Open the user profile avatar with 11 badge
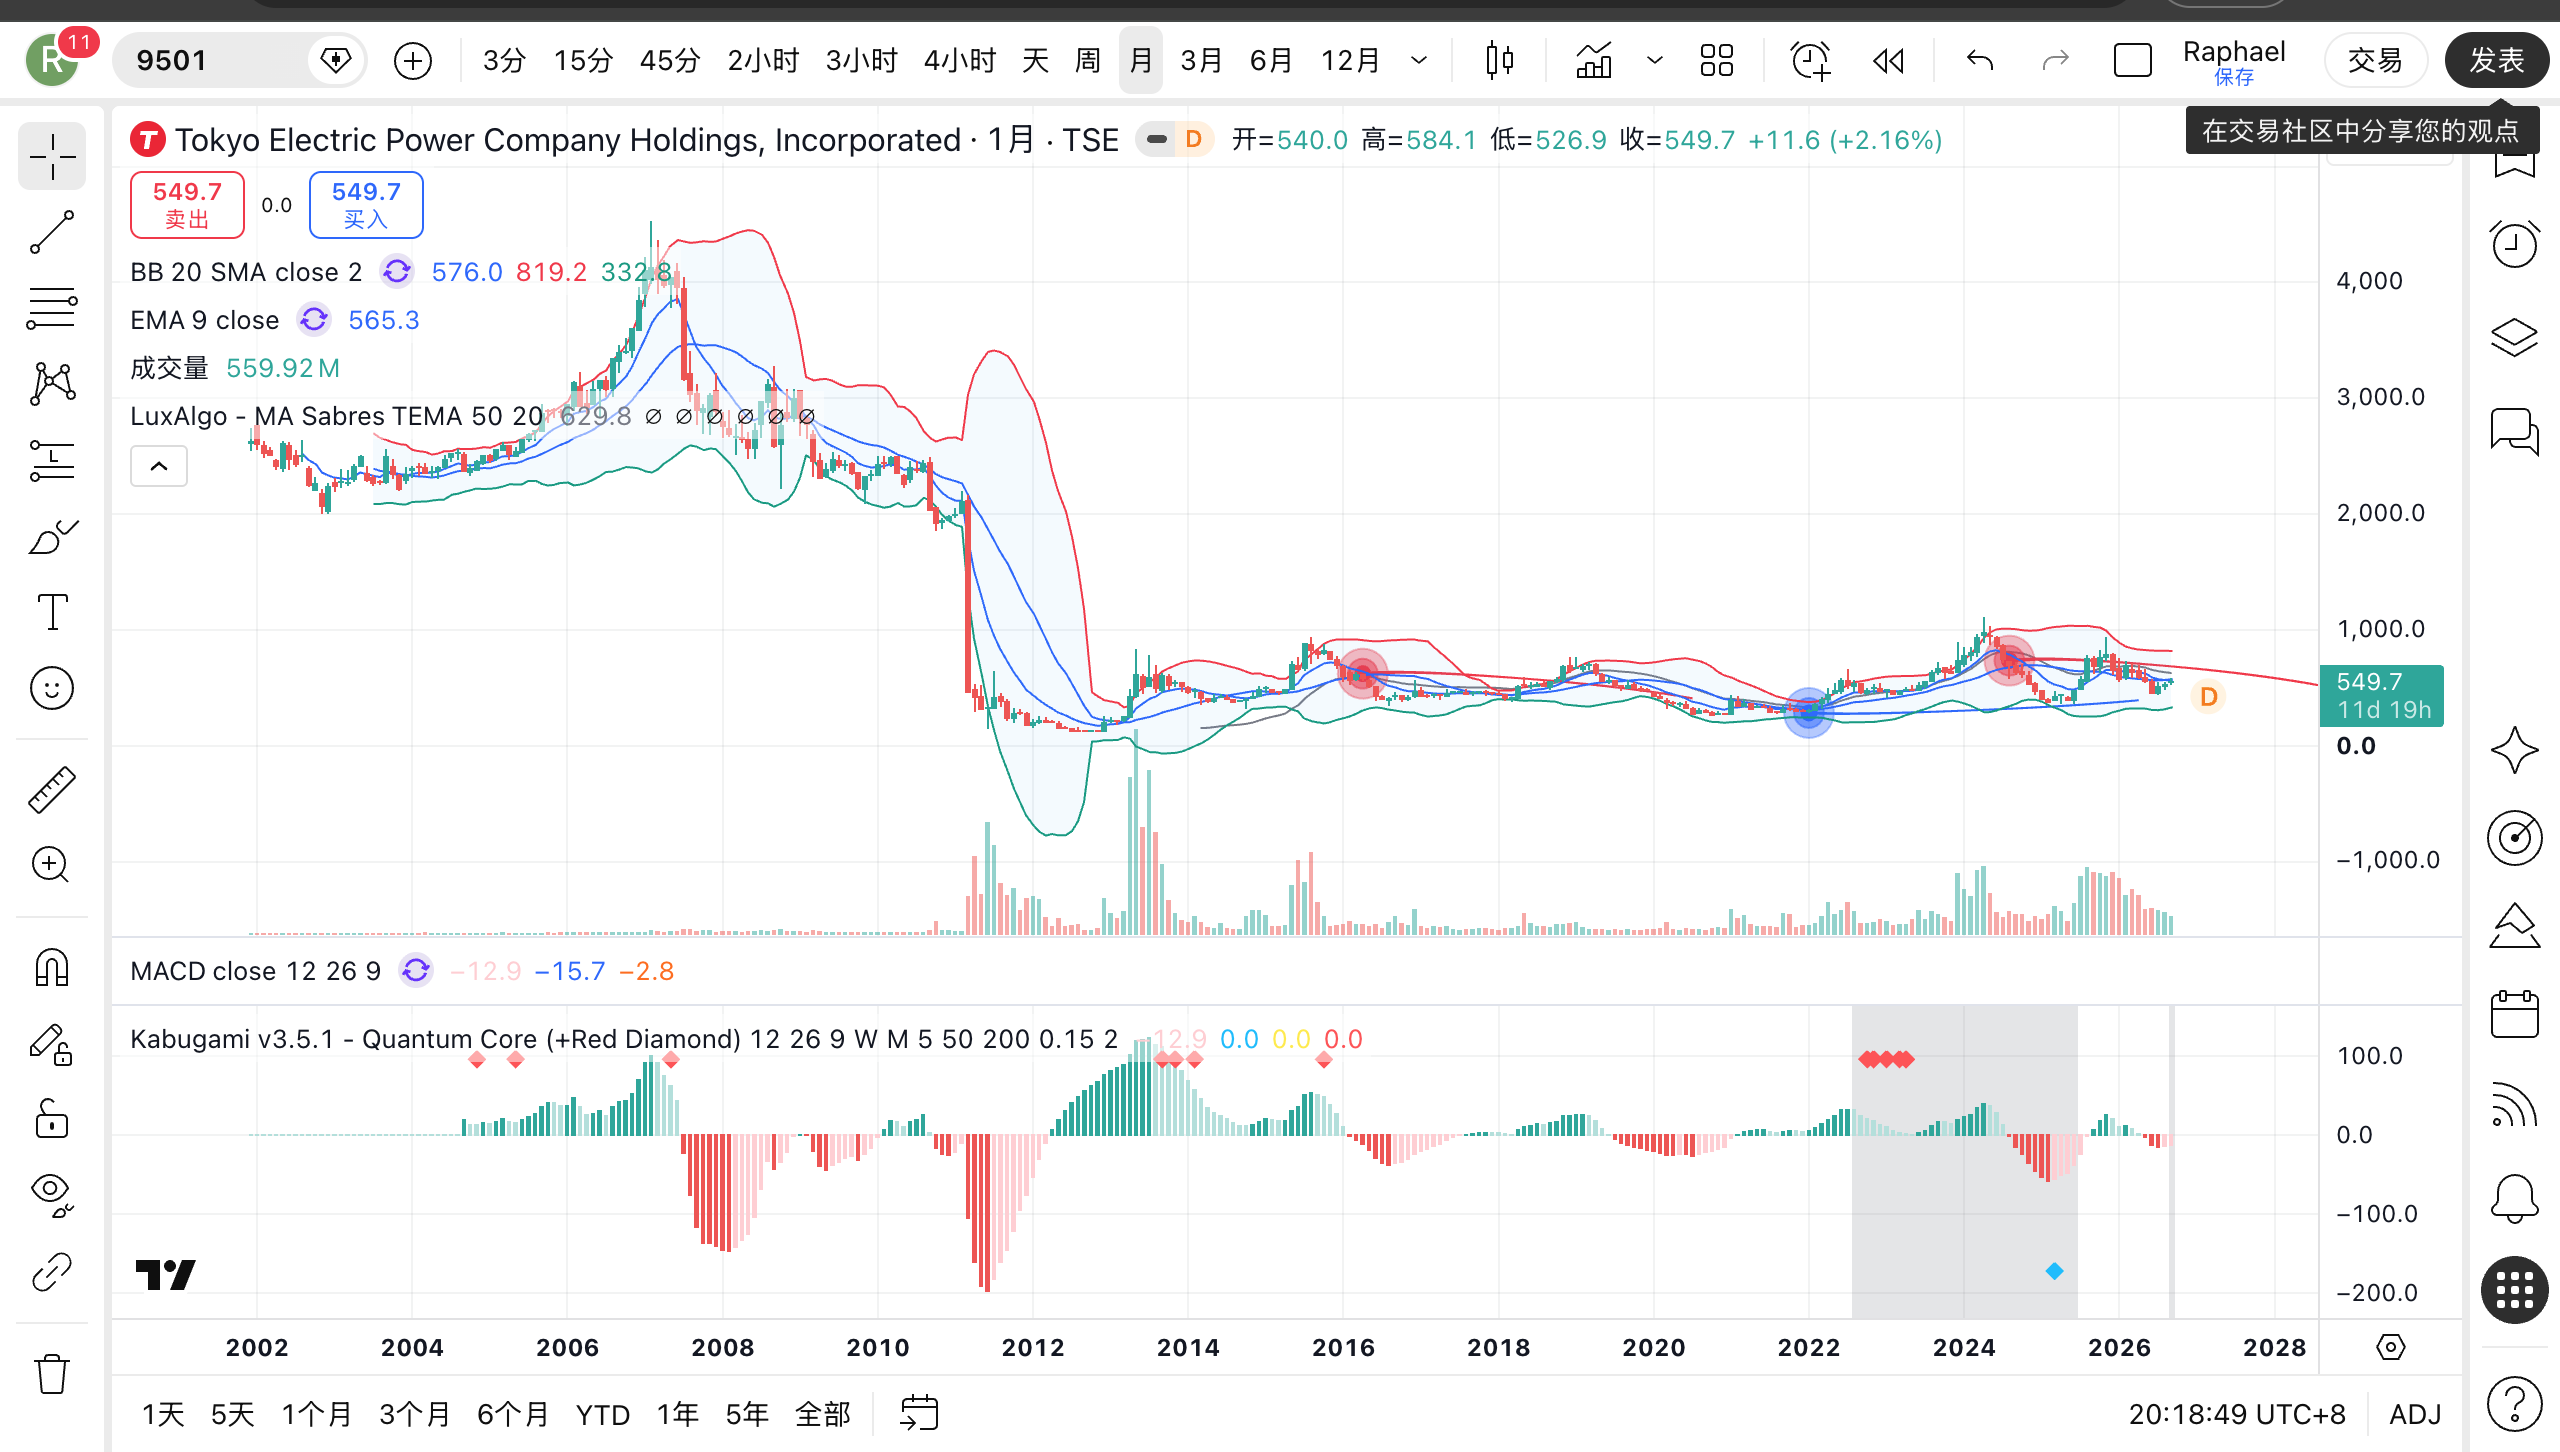The width and height of the screenshot is (2560, 1452). click(x=53, y=61)
